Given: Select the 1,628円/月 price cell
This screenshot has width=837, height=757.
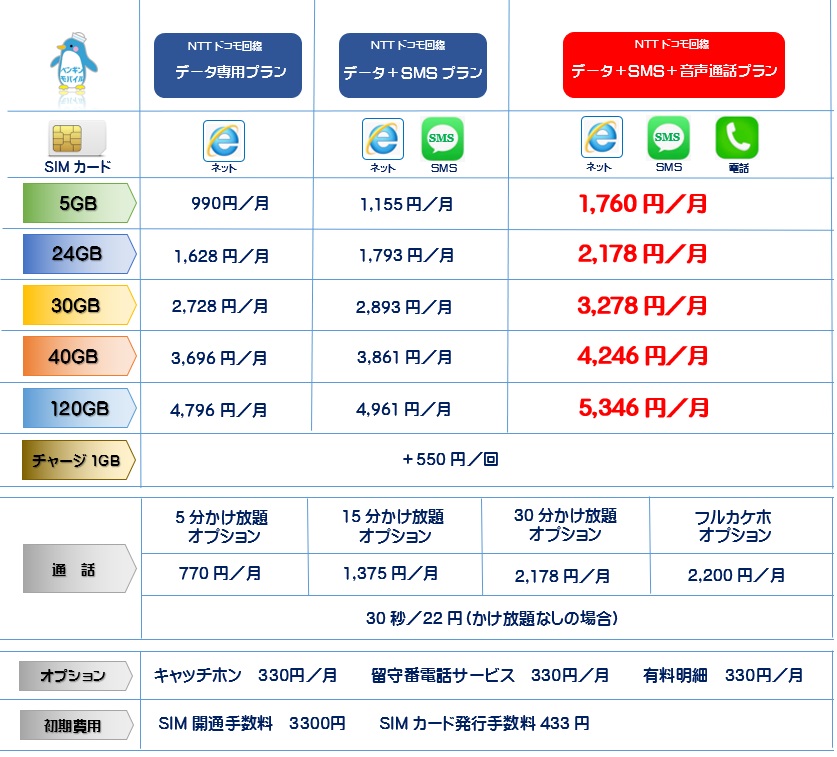Looking at the screenshot, I should click(x=222, y=256).
